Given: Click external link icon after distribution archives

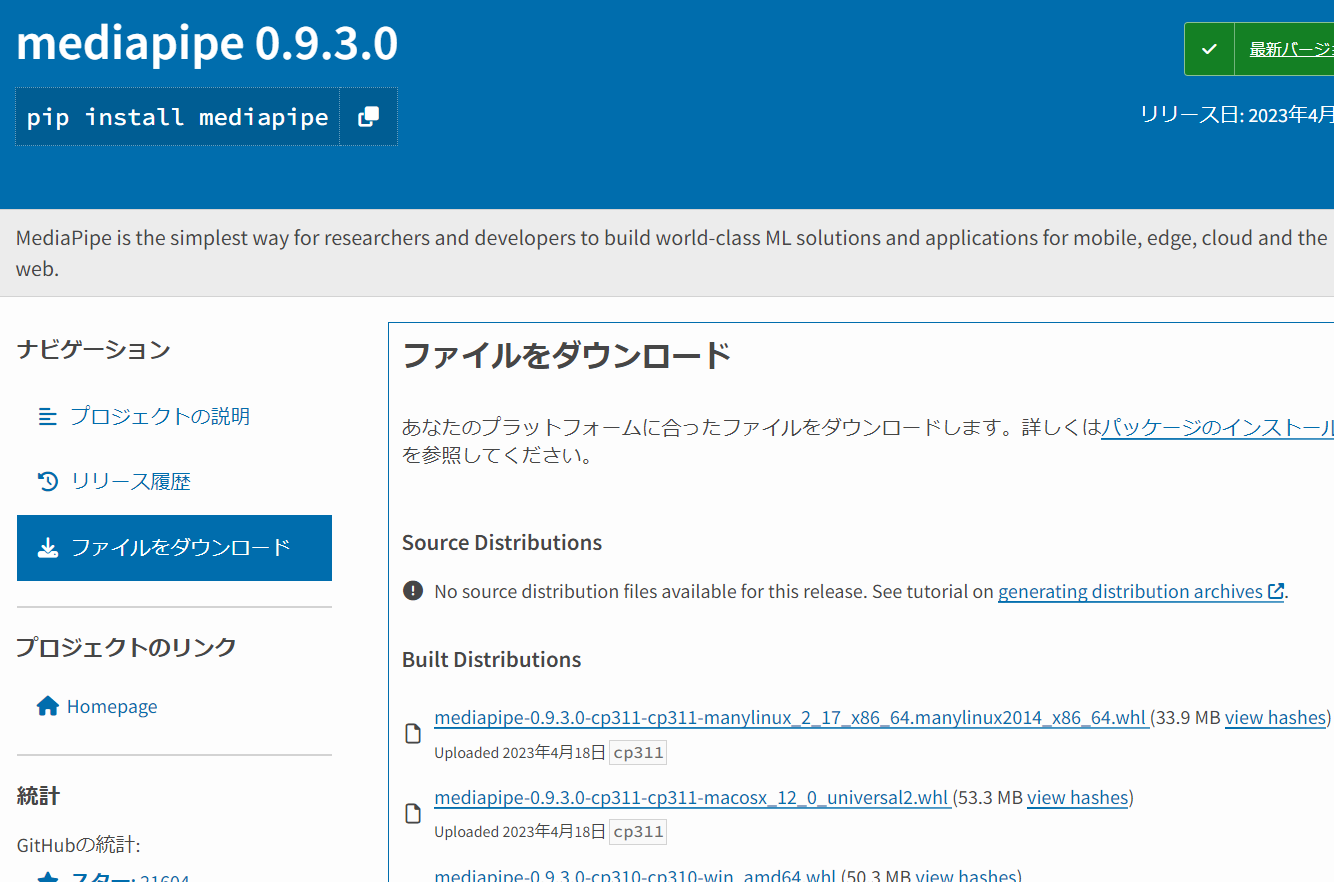Looking at the screenshot, I should pos(1275,591).
